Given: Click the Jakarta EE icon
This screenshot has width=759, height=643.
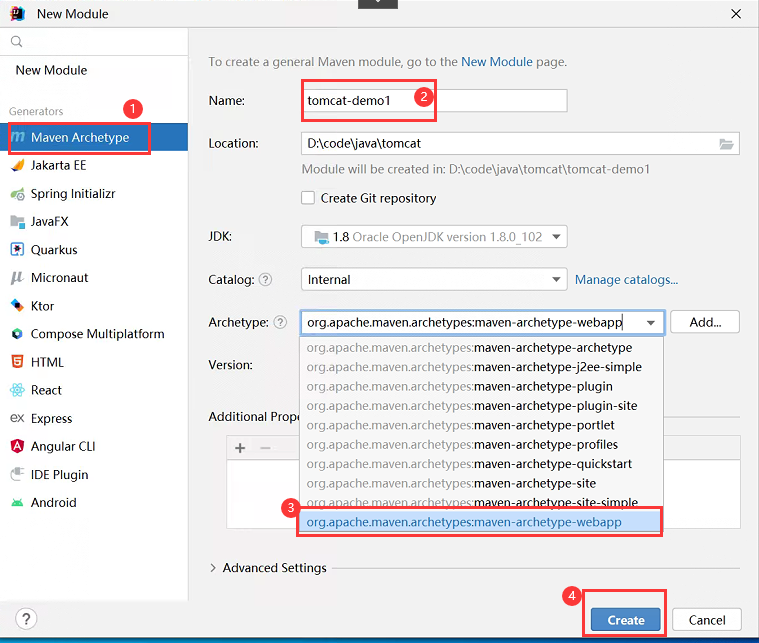Looking at the screenshot, I should pos(18,166).
